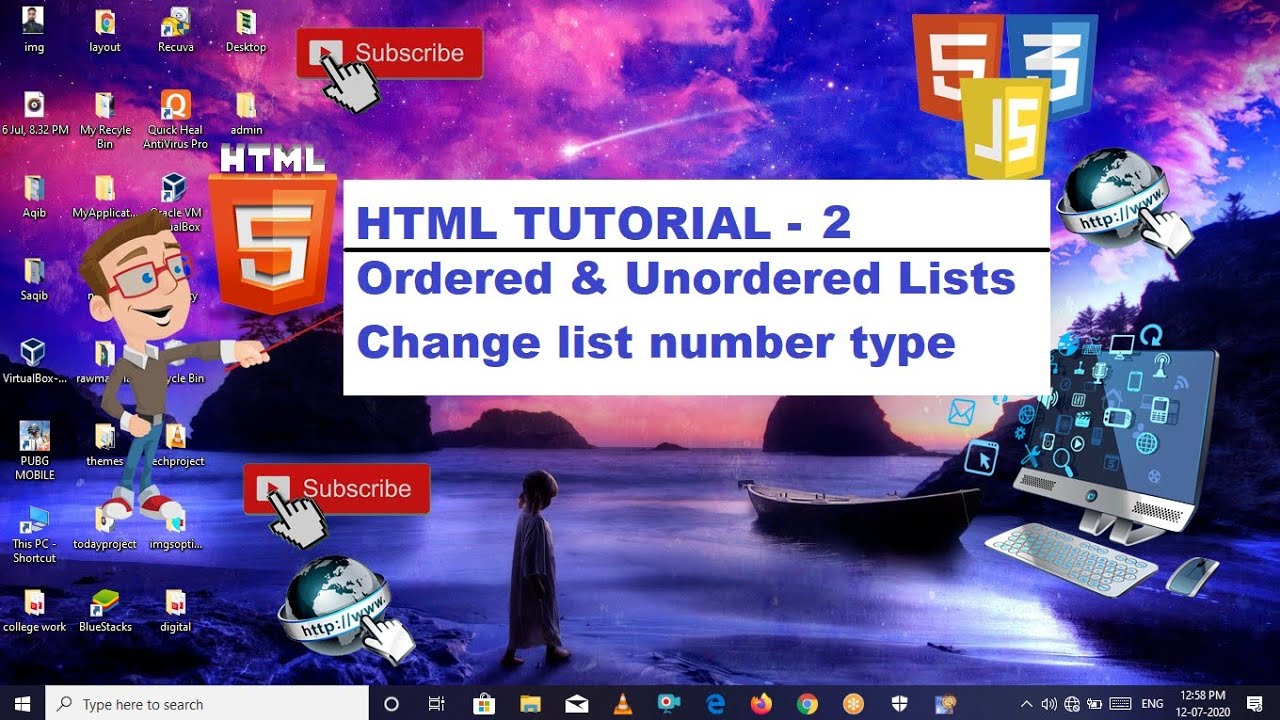1280x720 pixels.
Task: Open Cortana from the taskbar
Action: click(391, 704)
